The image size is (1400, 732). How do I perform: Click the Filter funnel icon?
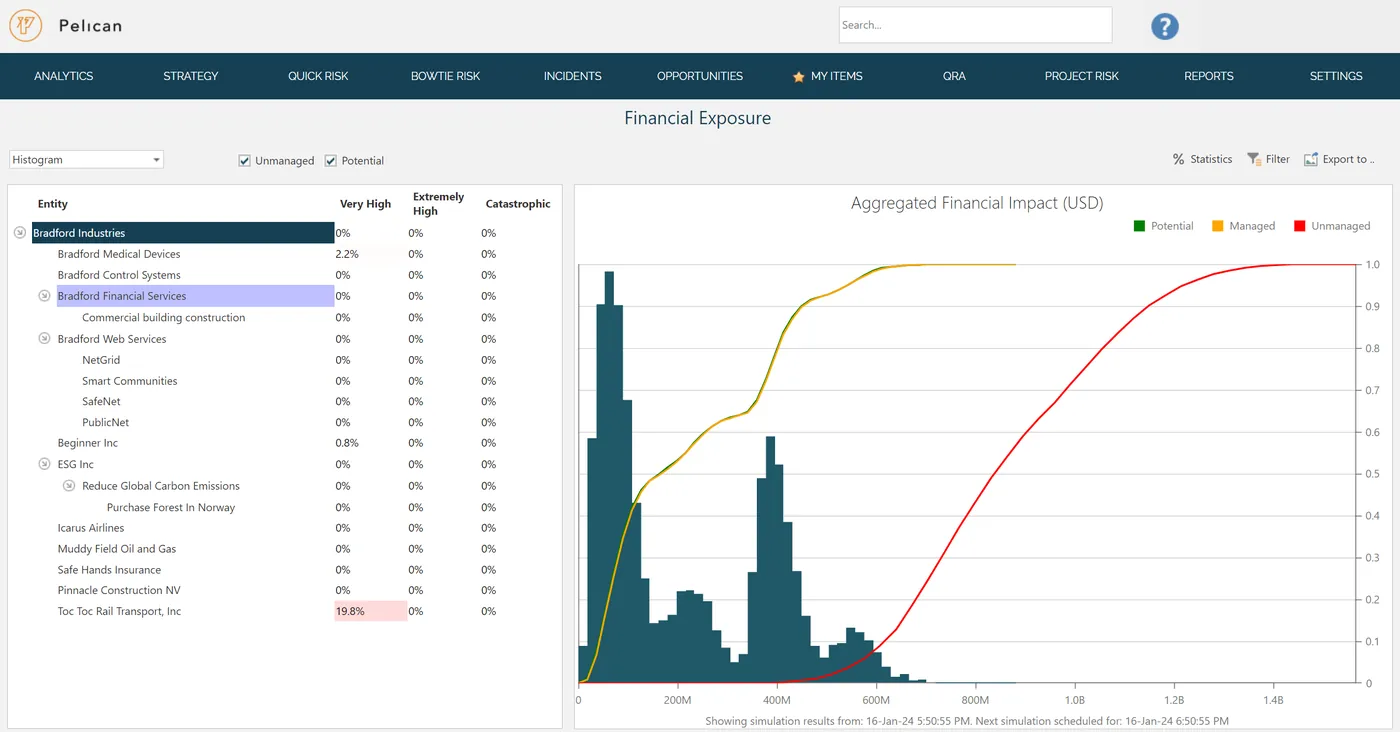(x=1253, y=159)
